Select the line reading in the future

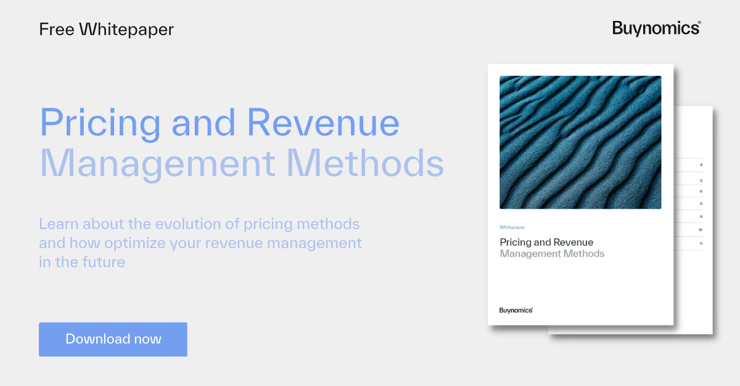pyautogui.click(x=82, y=262)
